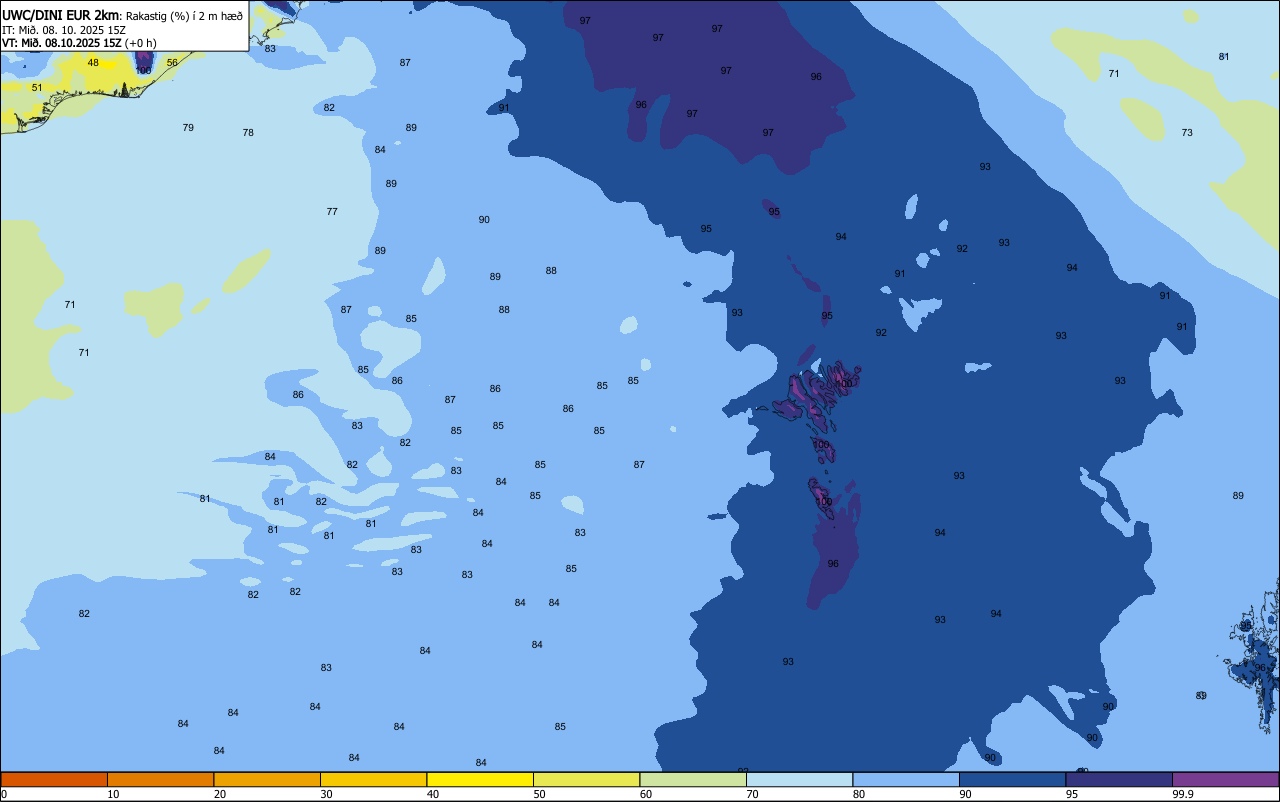Viewport: 1280px width, 802px height.
Task: Click the humidity value 48 on the yellow area
Action: tap(93, 63)
